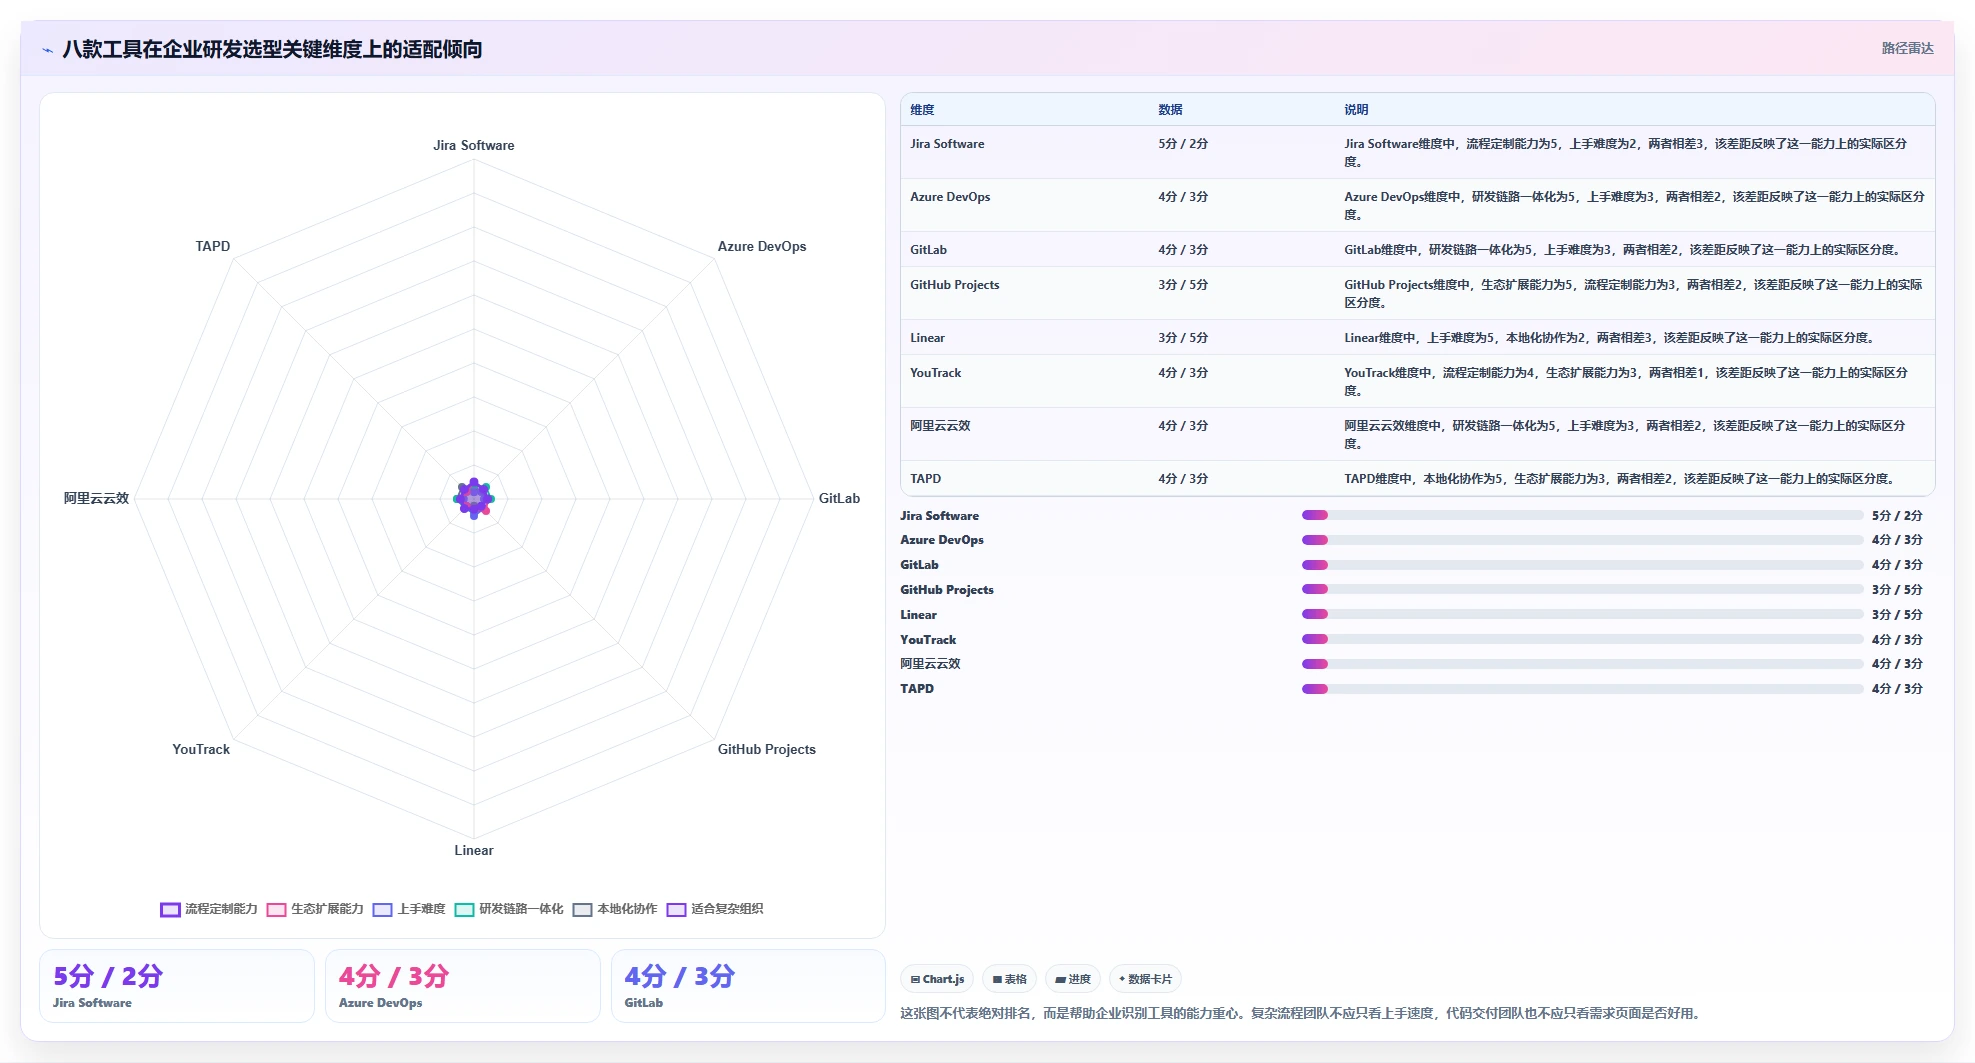Click the GitHub Projects progress bar
Image resolution: width=1975 pixels, height=1063 pixels.
(1582, 590)
